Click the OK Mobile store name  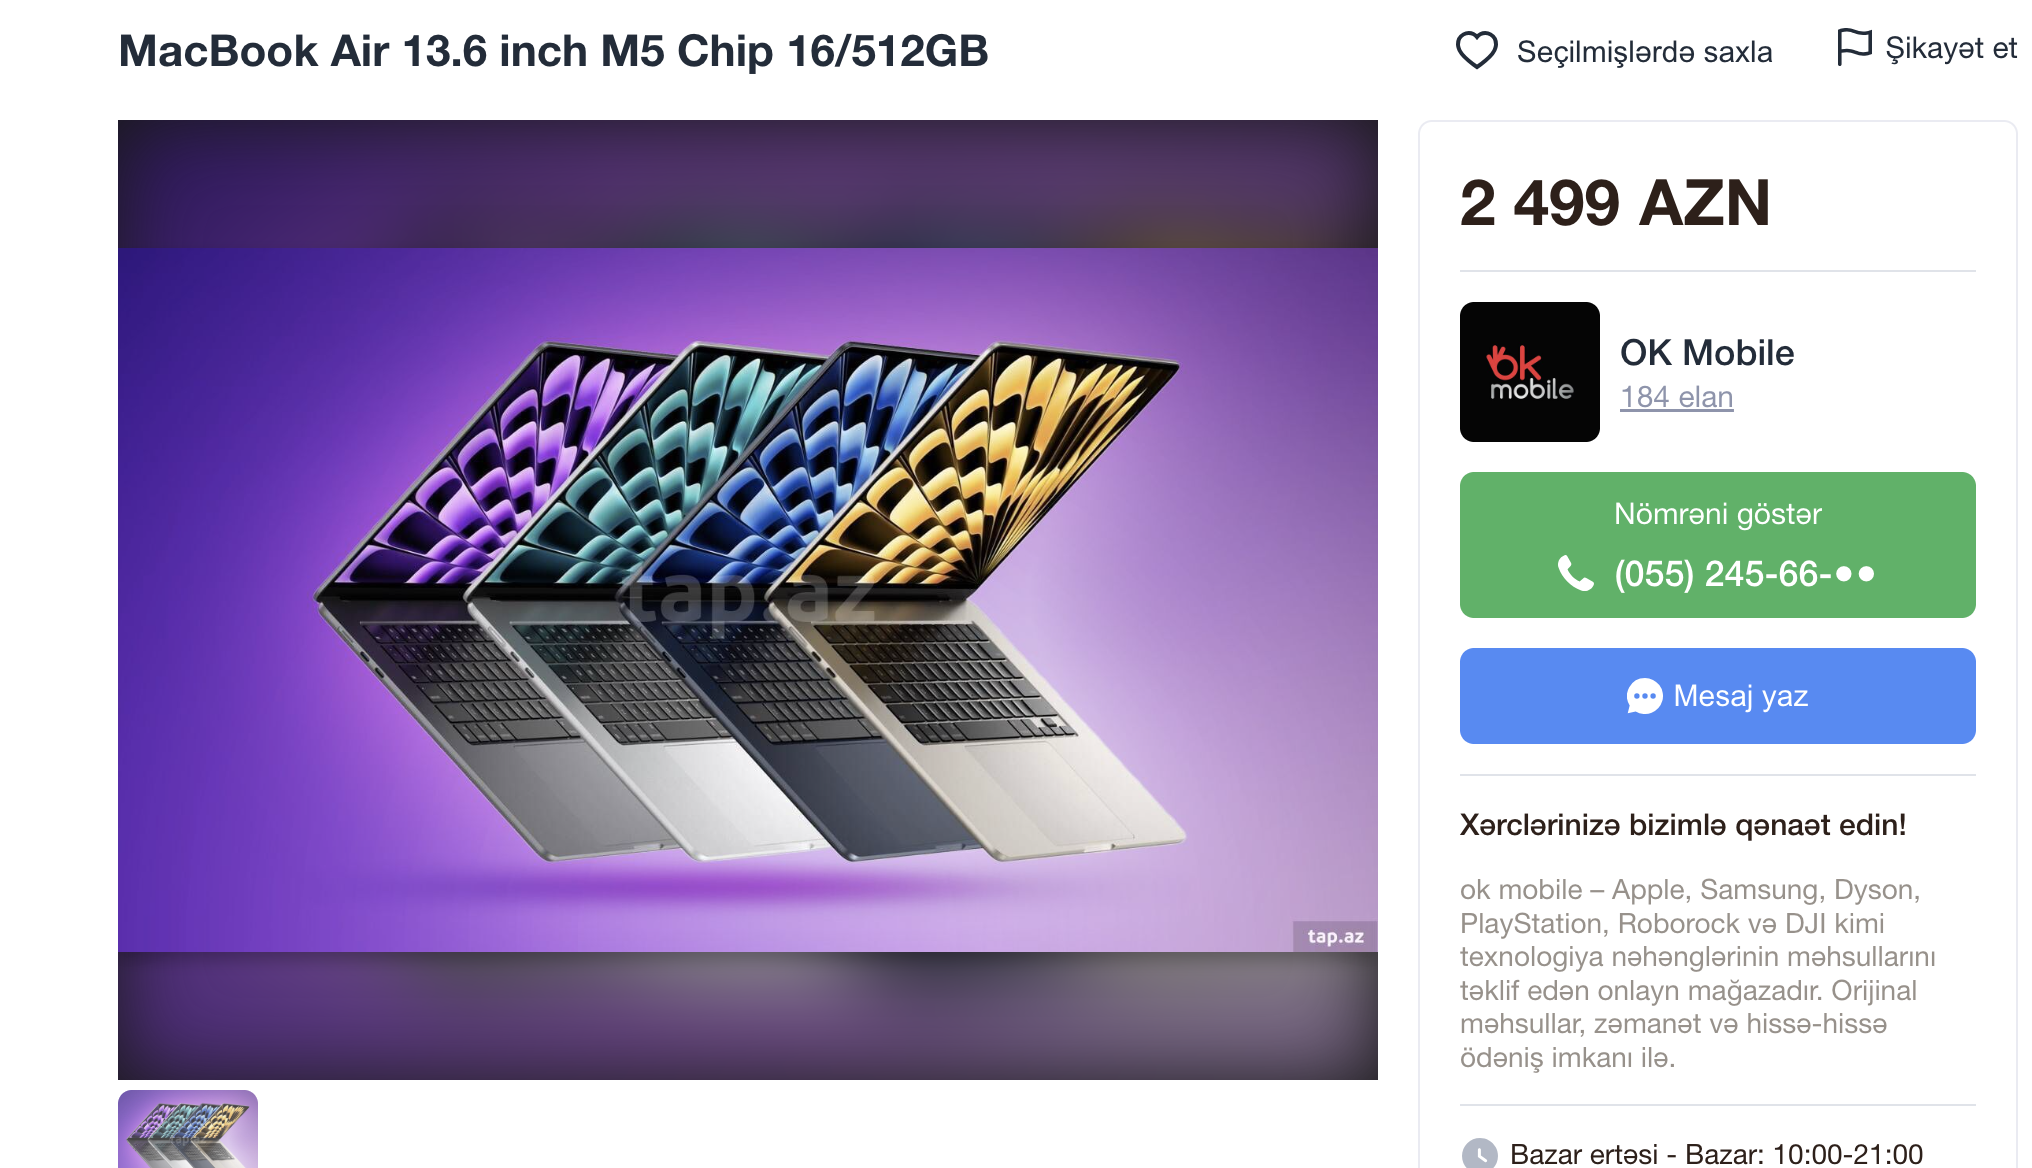click(x=1707, y=353)
